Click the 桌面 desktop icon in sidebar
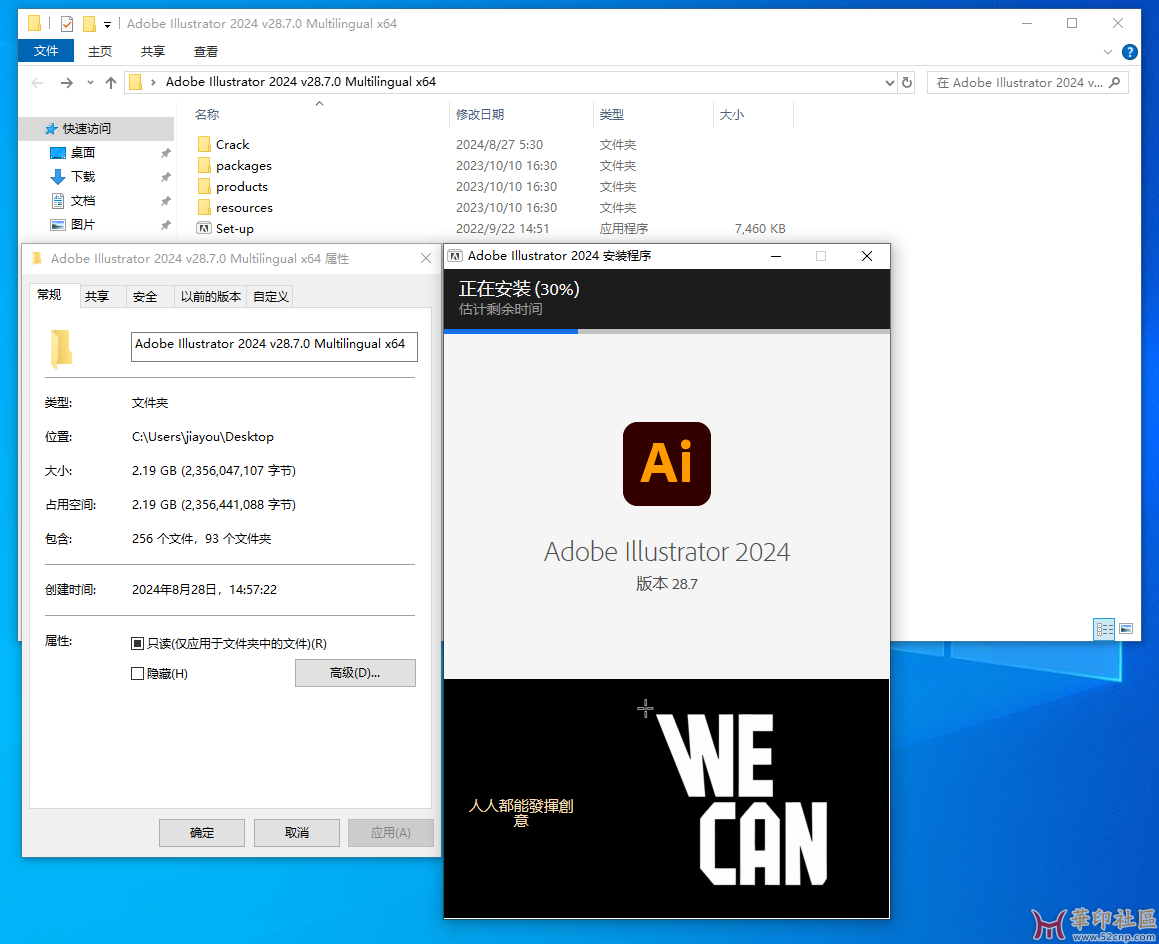Screen dimensions: 1159x944 coord(58,153)
